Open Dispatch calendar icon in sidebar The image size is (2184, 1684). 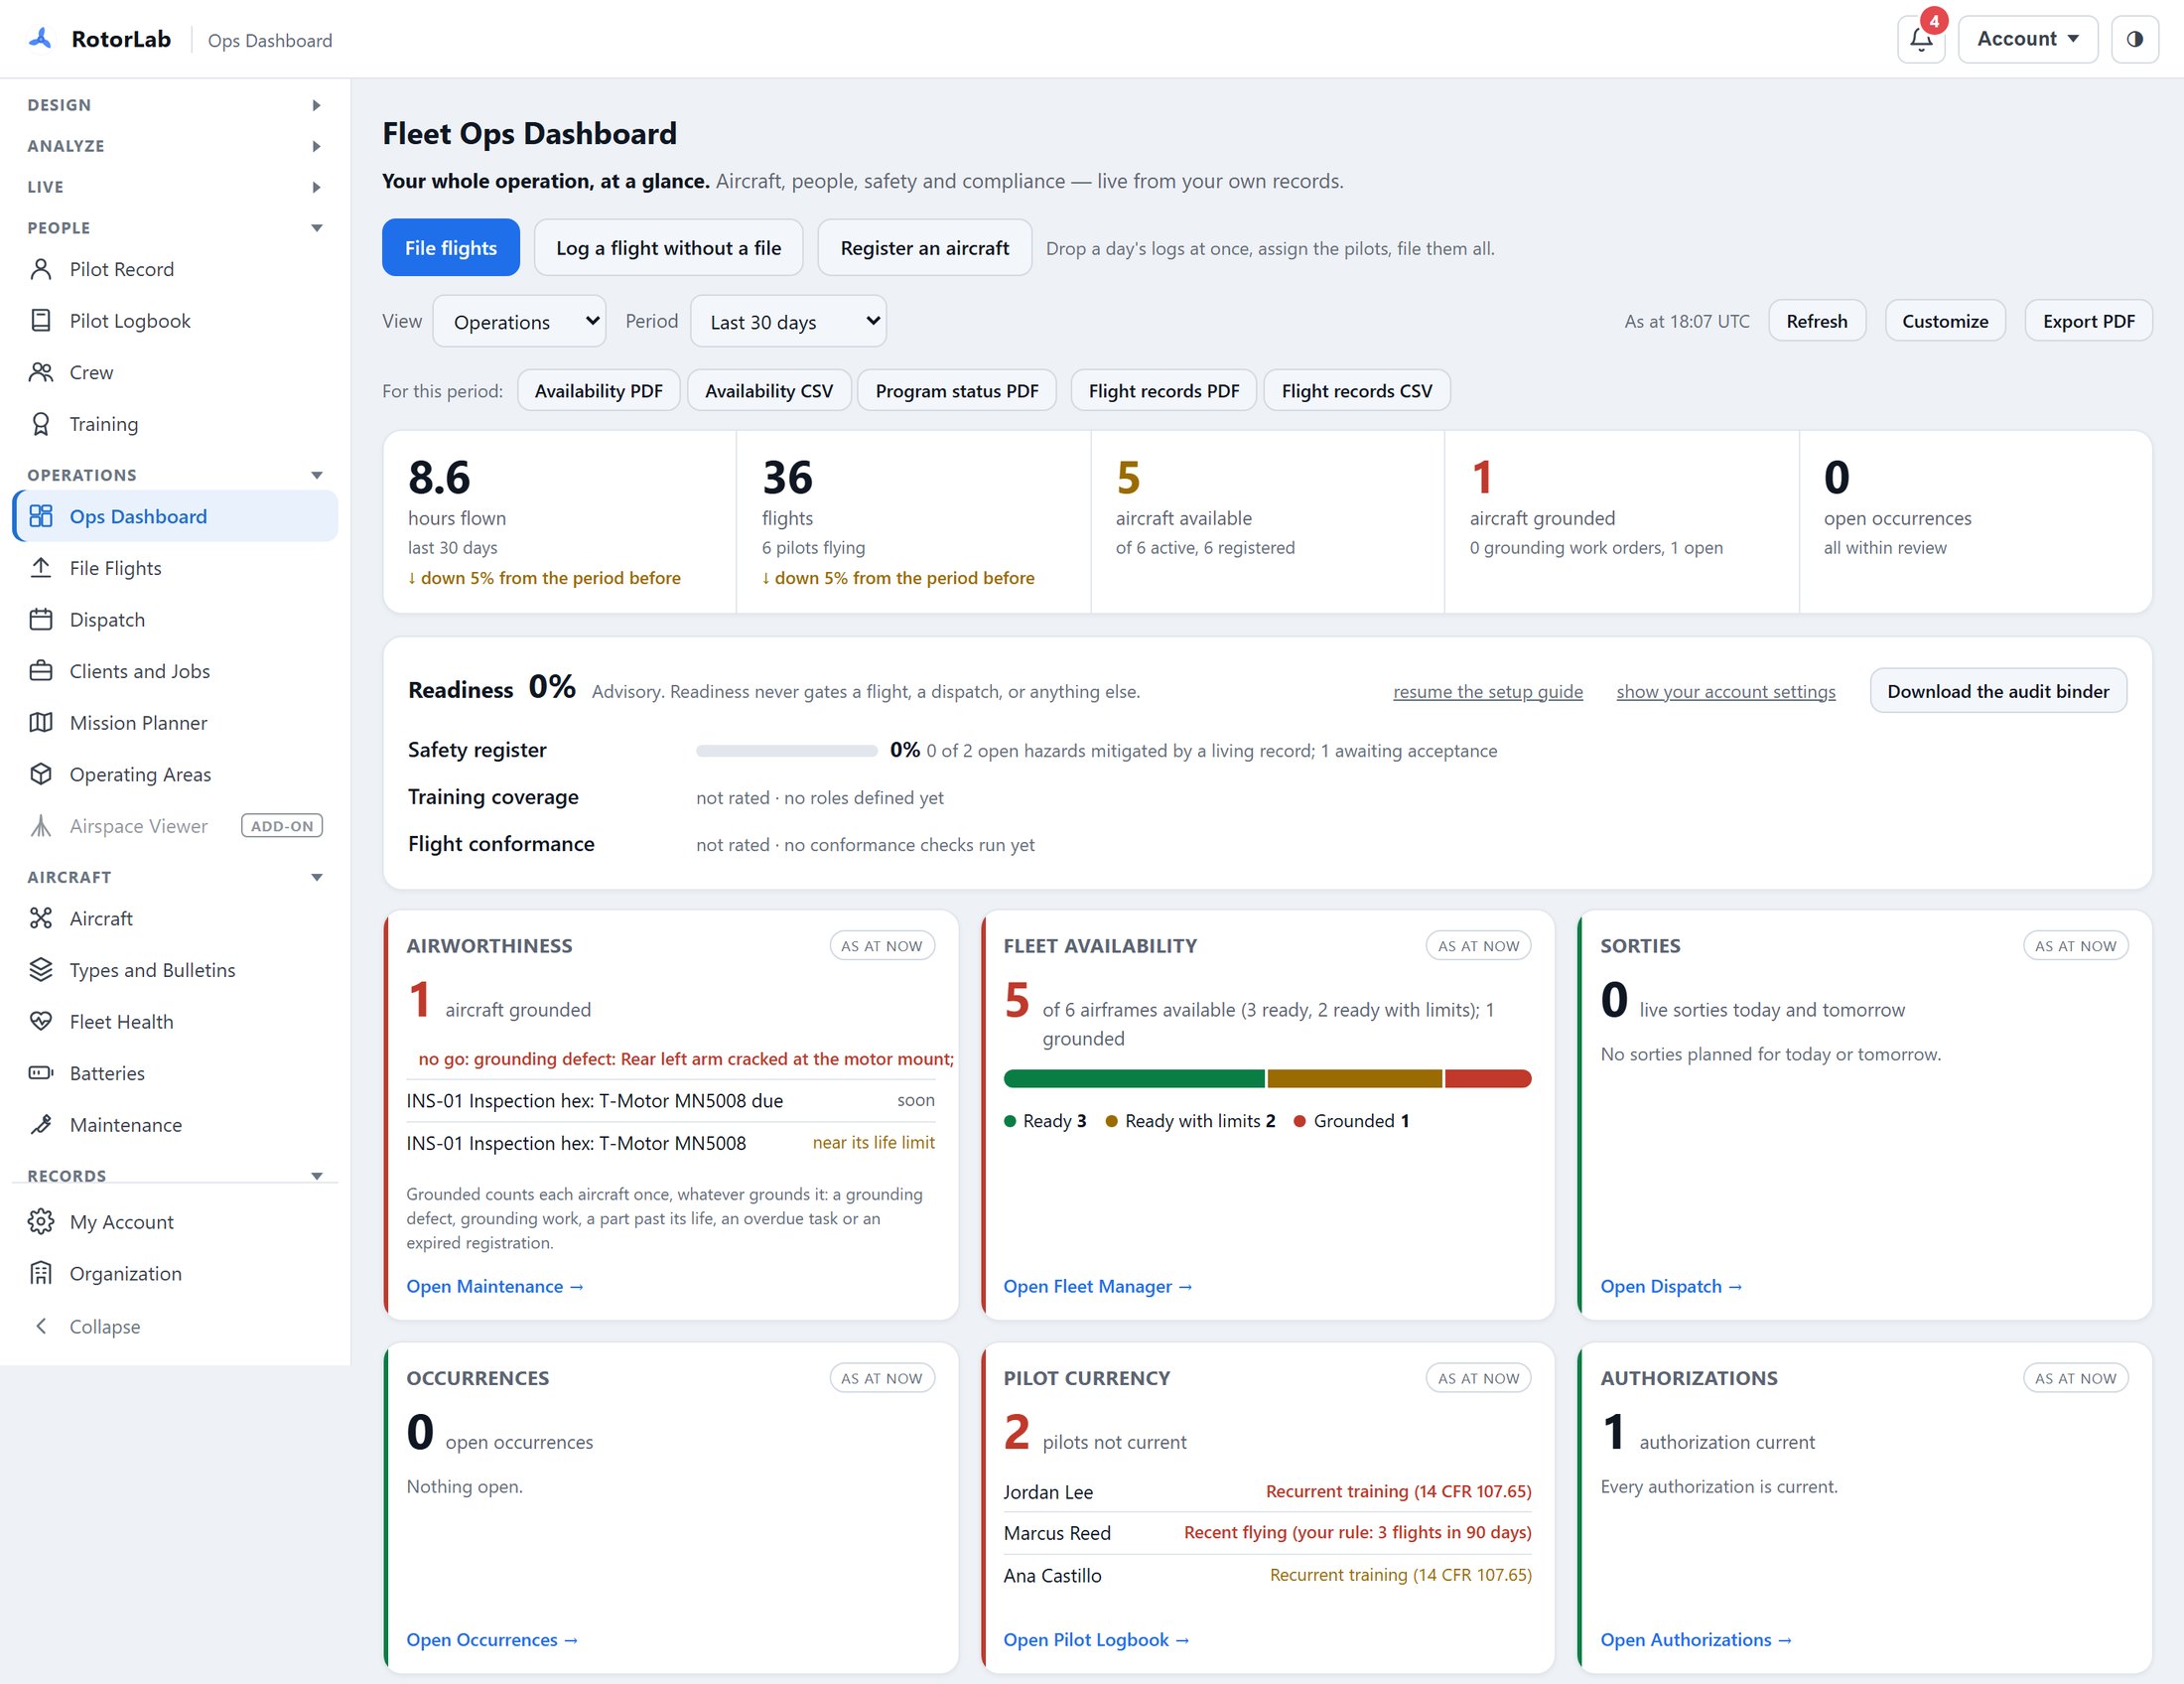pyautogui.click(x=41, y=620)
